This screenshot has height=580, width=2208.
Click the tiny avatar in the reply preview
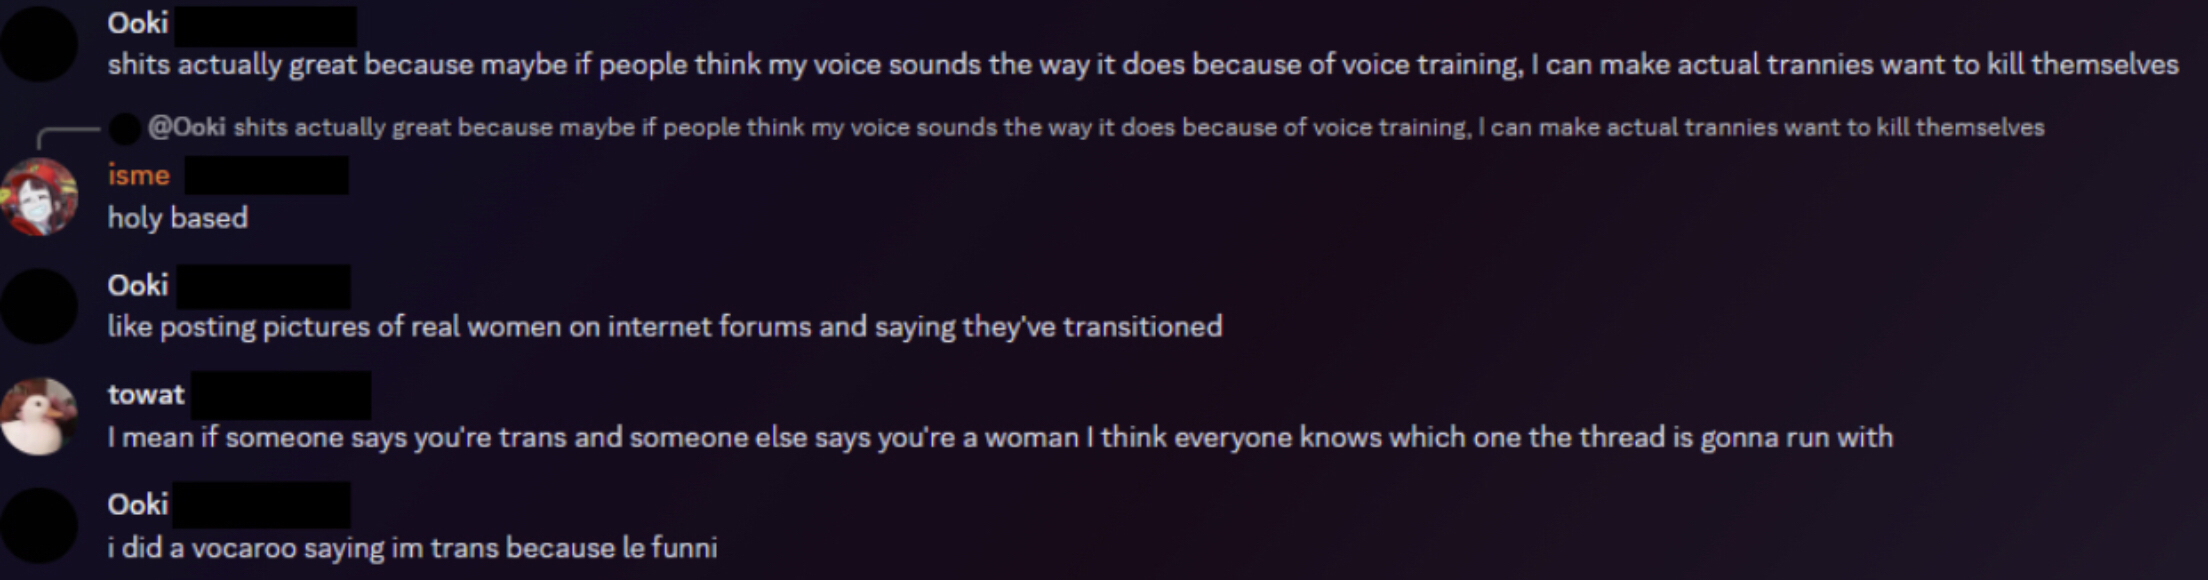tap(125, 128)
